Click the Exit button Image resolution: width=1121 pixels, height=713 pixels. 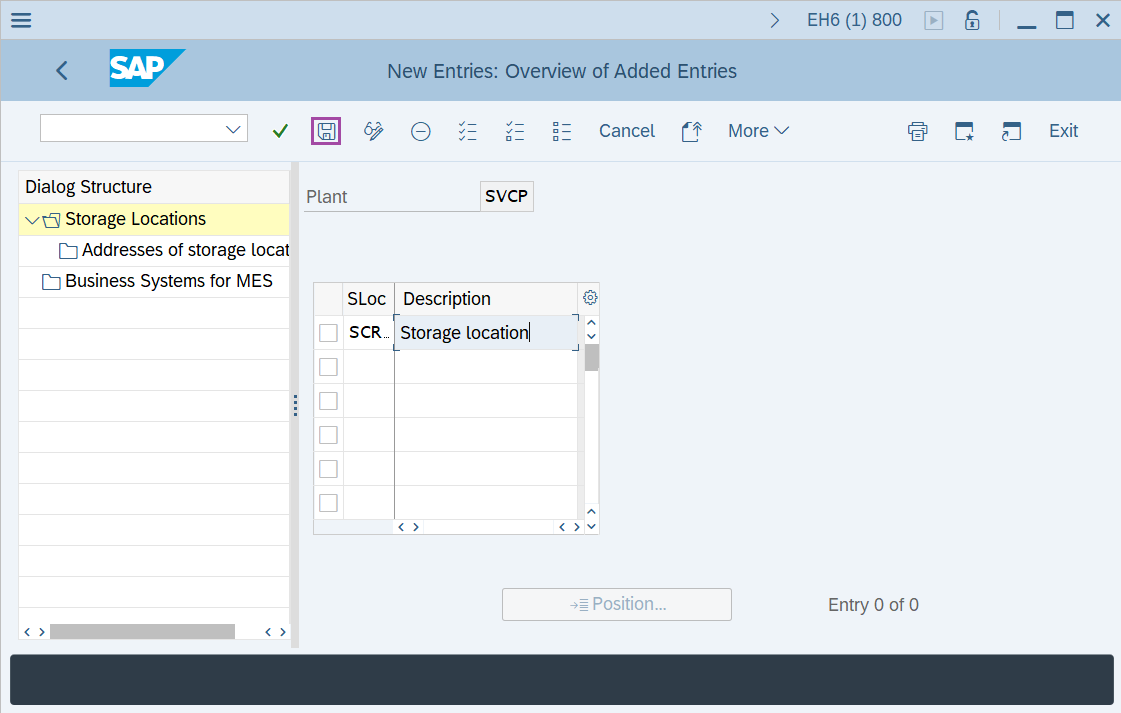(x=1063, y=131)
